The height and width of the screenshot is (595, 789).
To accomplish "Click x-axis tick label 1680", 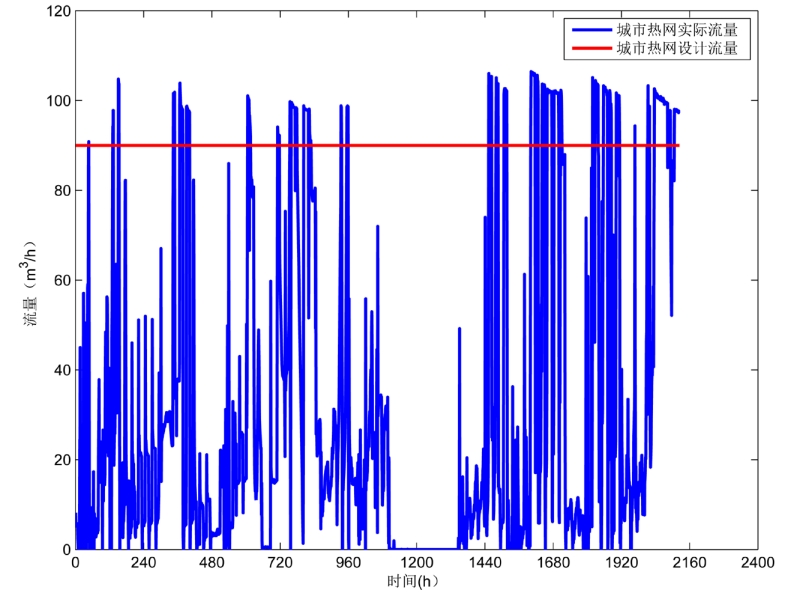I will pos(553,563).
